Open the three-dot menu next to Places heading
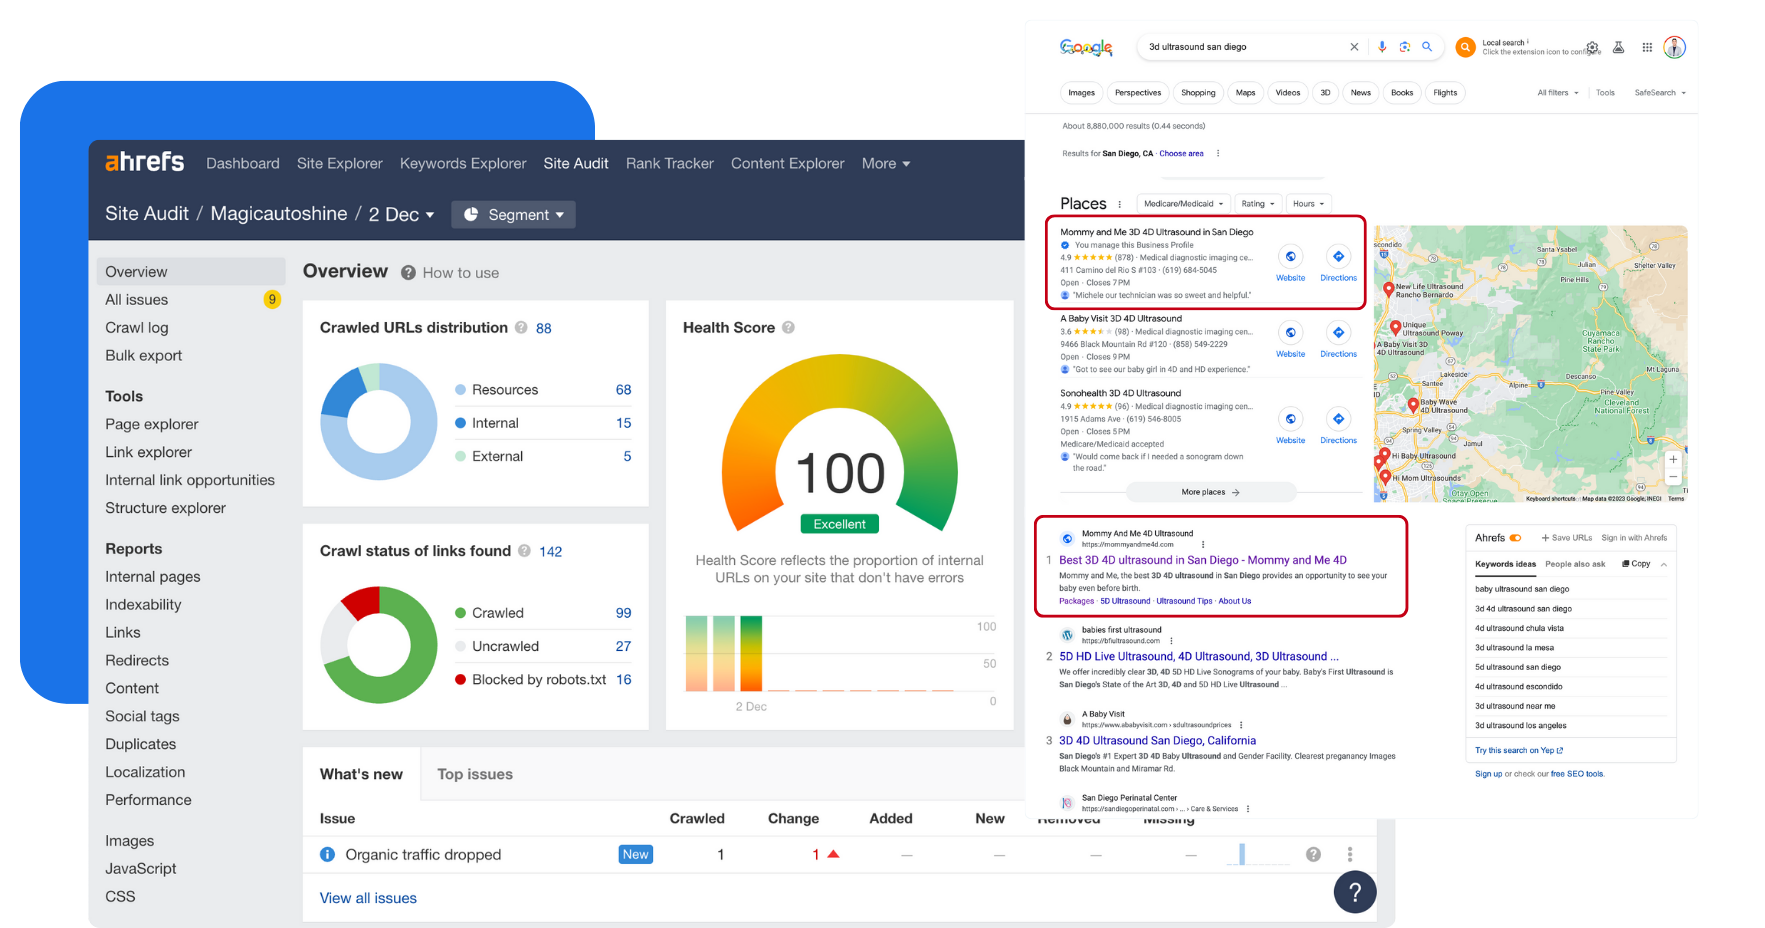Image resolution: width=1765 pixels, height=928 pixels. pyautogui.click(x=1120, y=204)
